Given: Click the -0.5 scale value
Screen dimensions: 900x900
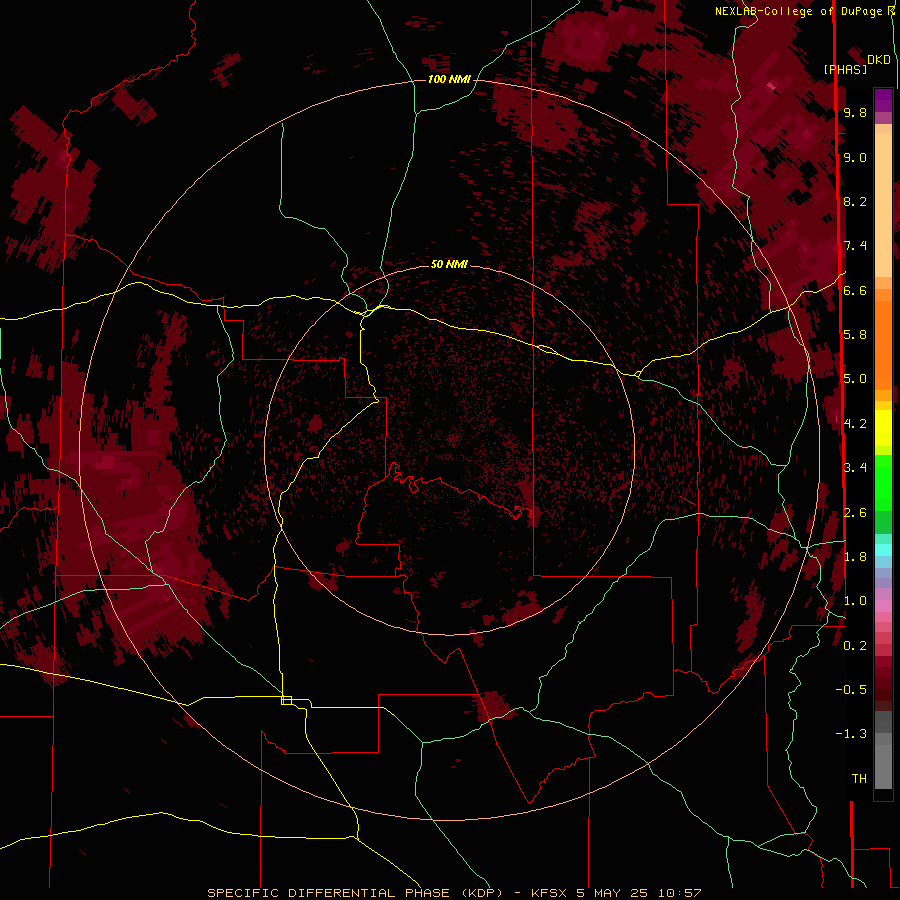Looking at the screenshot, I should [851, 690].
